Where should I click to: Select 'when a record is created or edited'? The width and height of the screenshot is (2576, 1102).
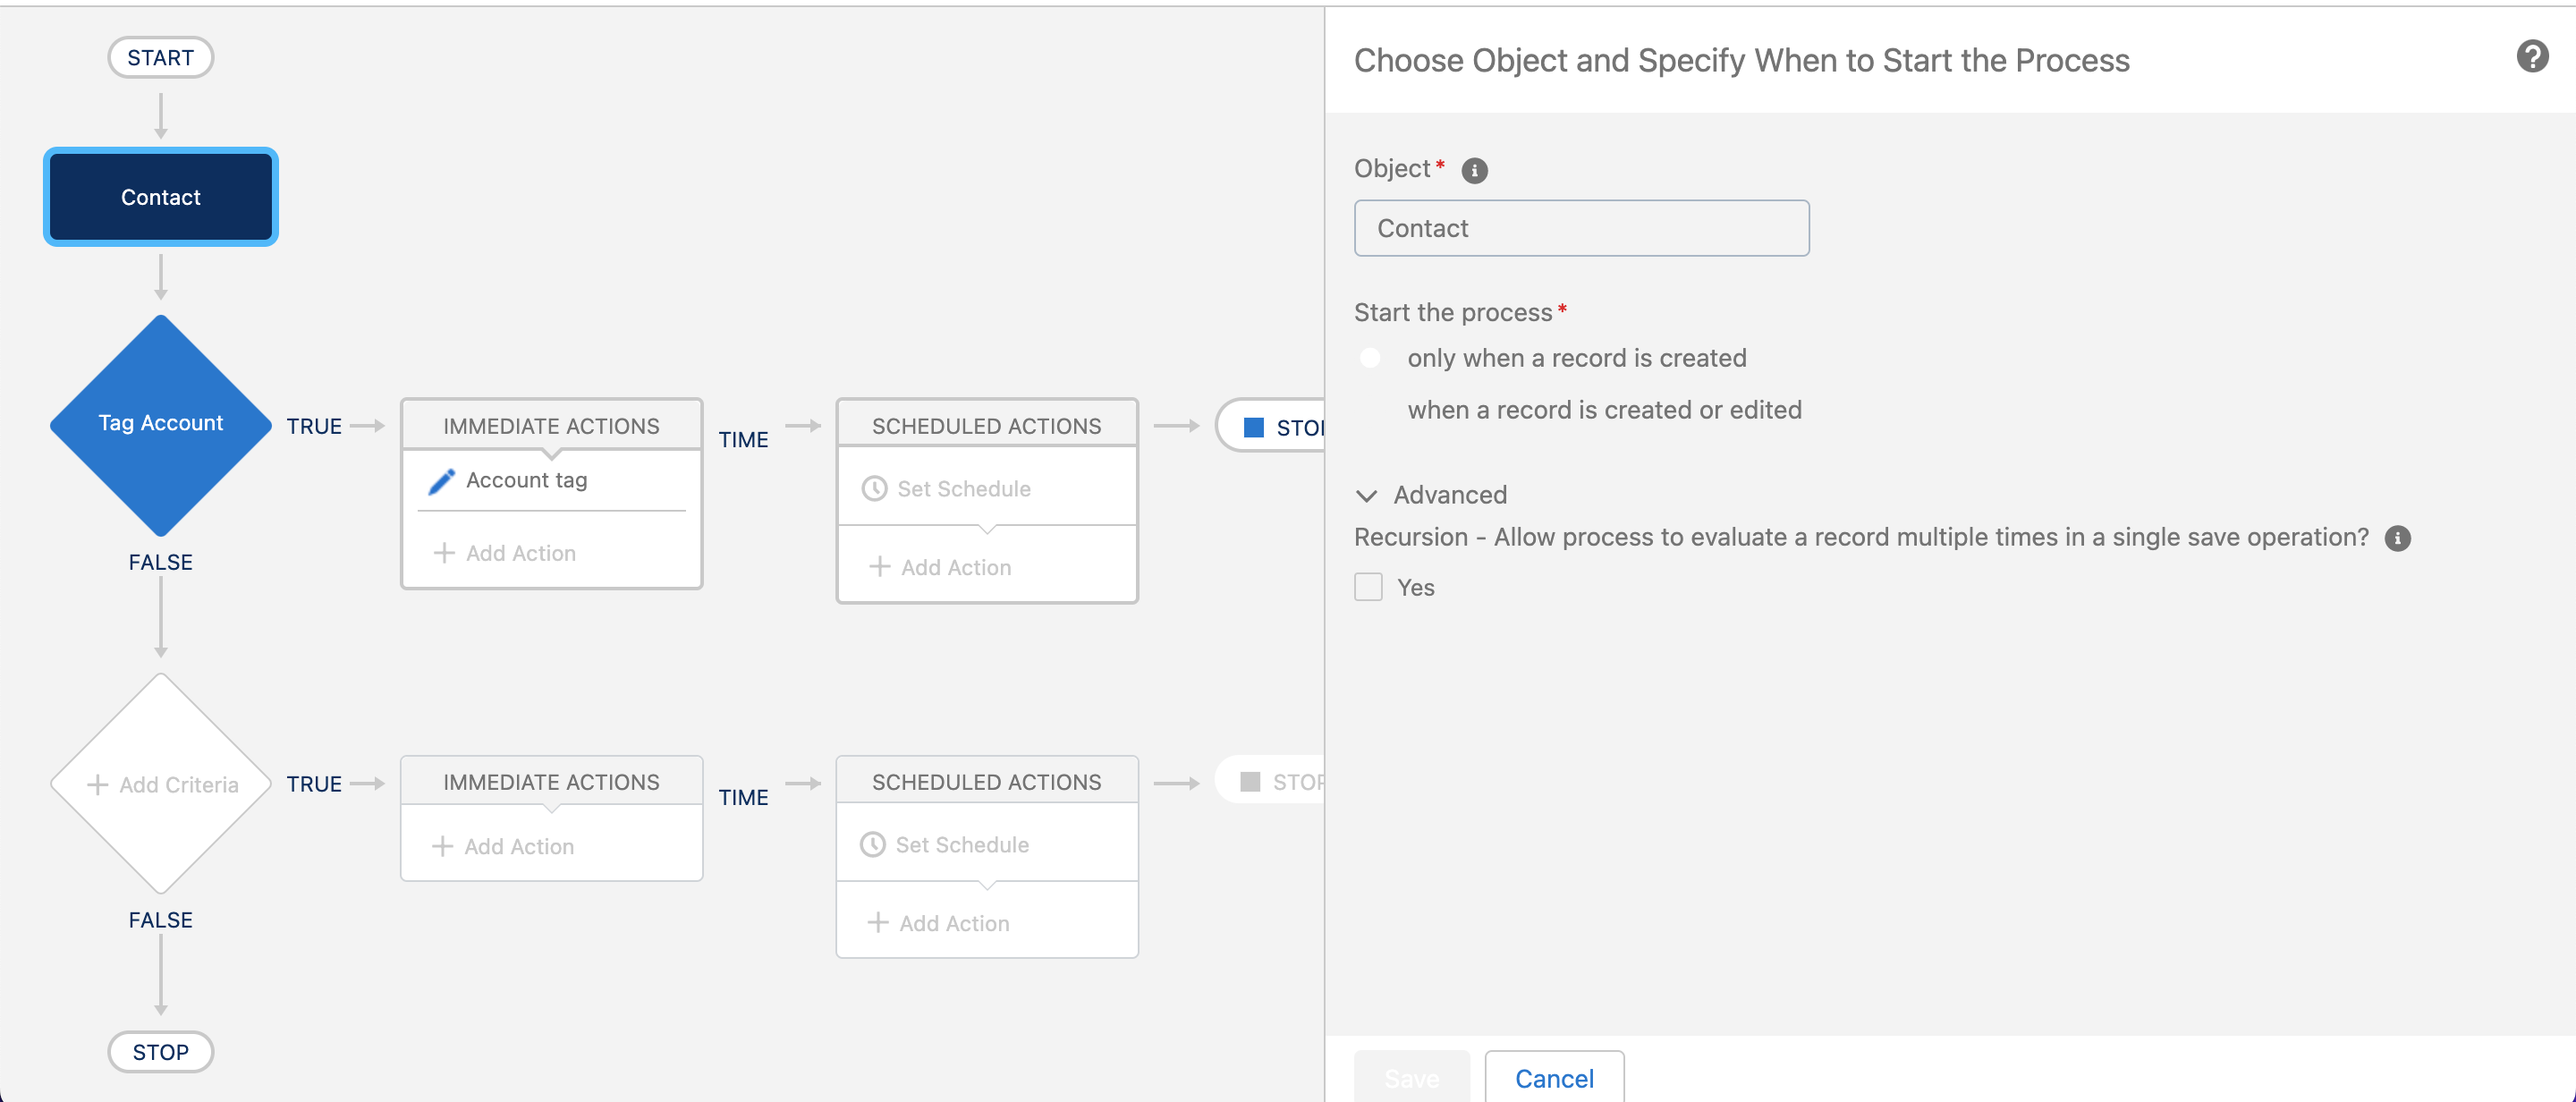pos(1370,410)
